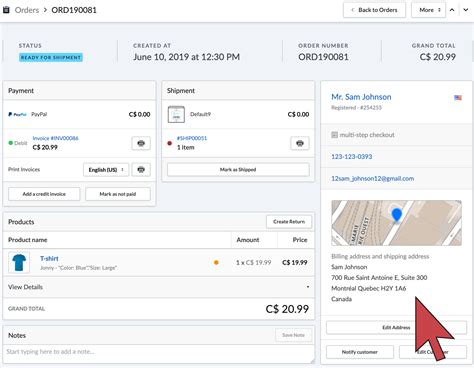The height and width of the screenshot is (368, 474).
Task: Open the T-shirt product thumbnail
Action: point(19,263)
